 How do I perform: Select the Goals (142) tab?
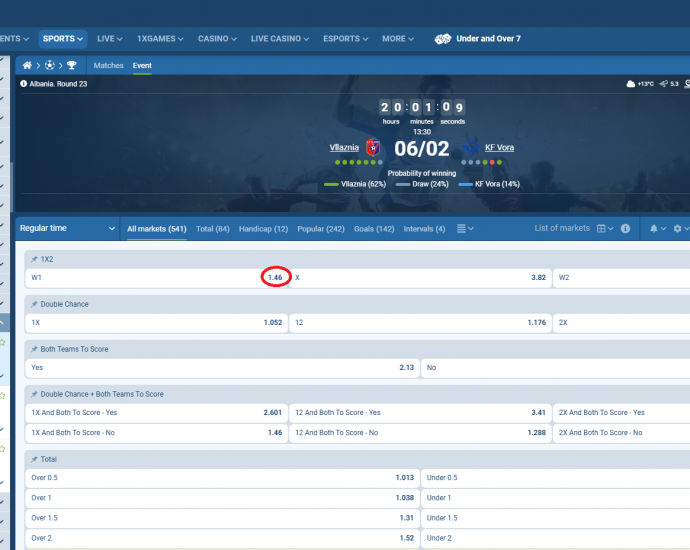pyautogui.click(x=374, y=229)
